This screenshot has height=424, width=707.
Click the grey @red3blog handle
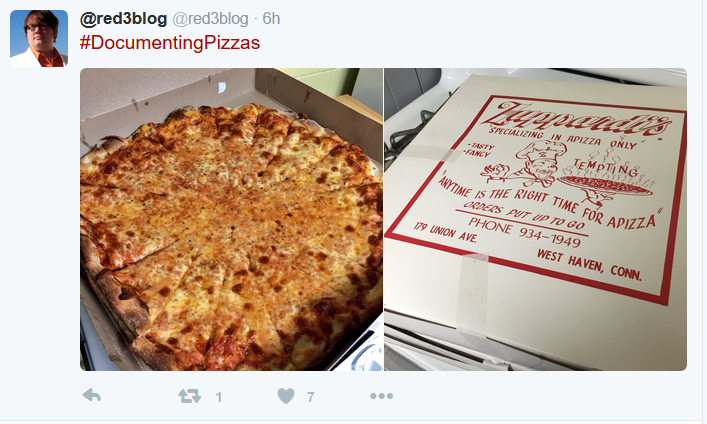pos(210,18)
